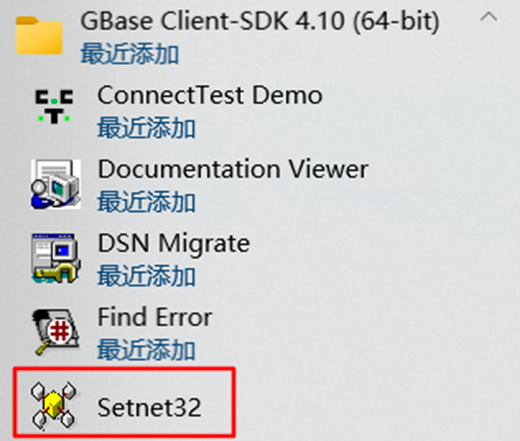Click 最近添加 beneath DSN Migrate
The image size is (520, 441).
(146, 275)
